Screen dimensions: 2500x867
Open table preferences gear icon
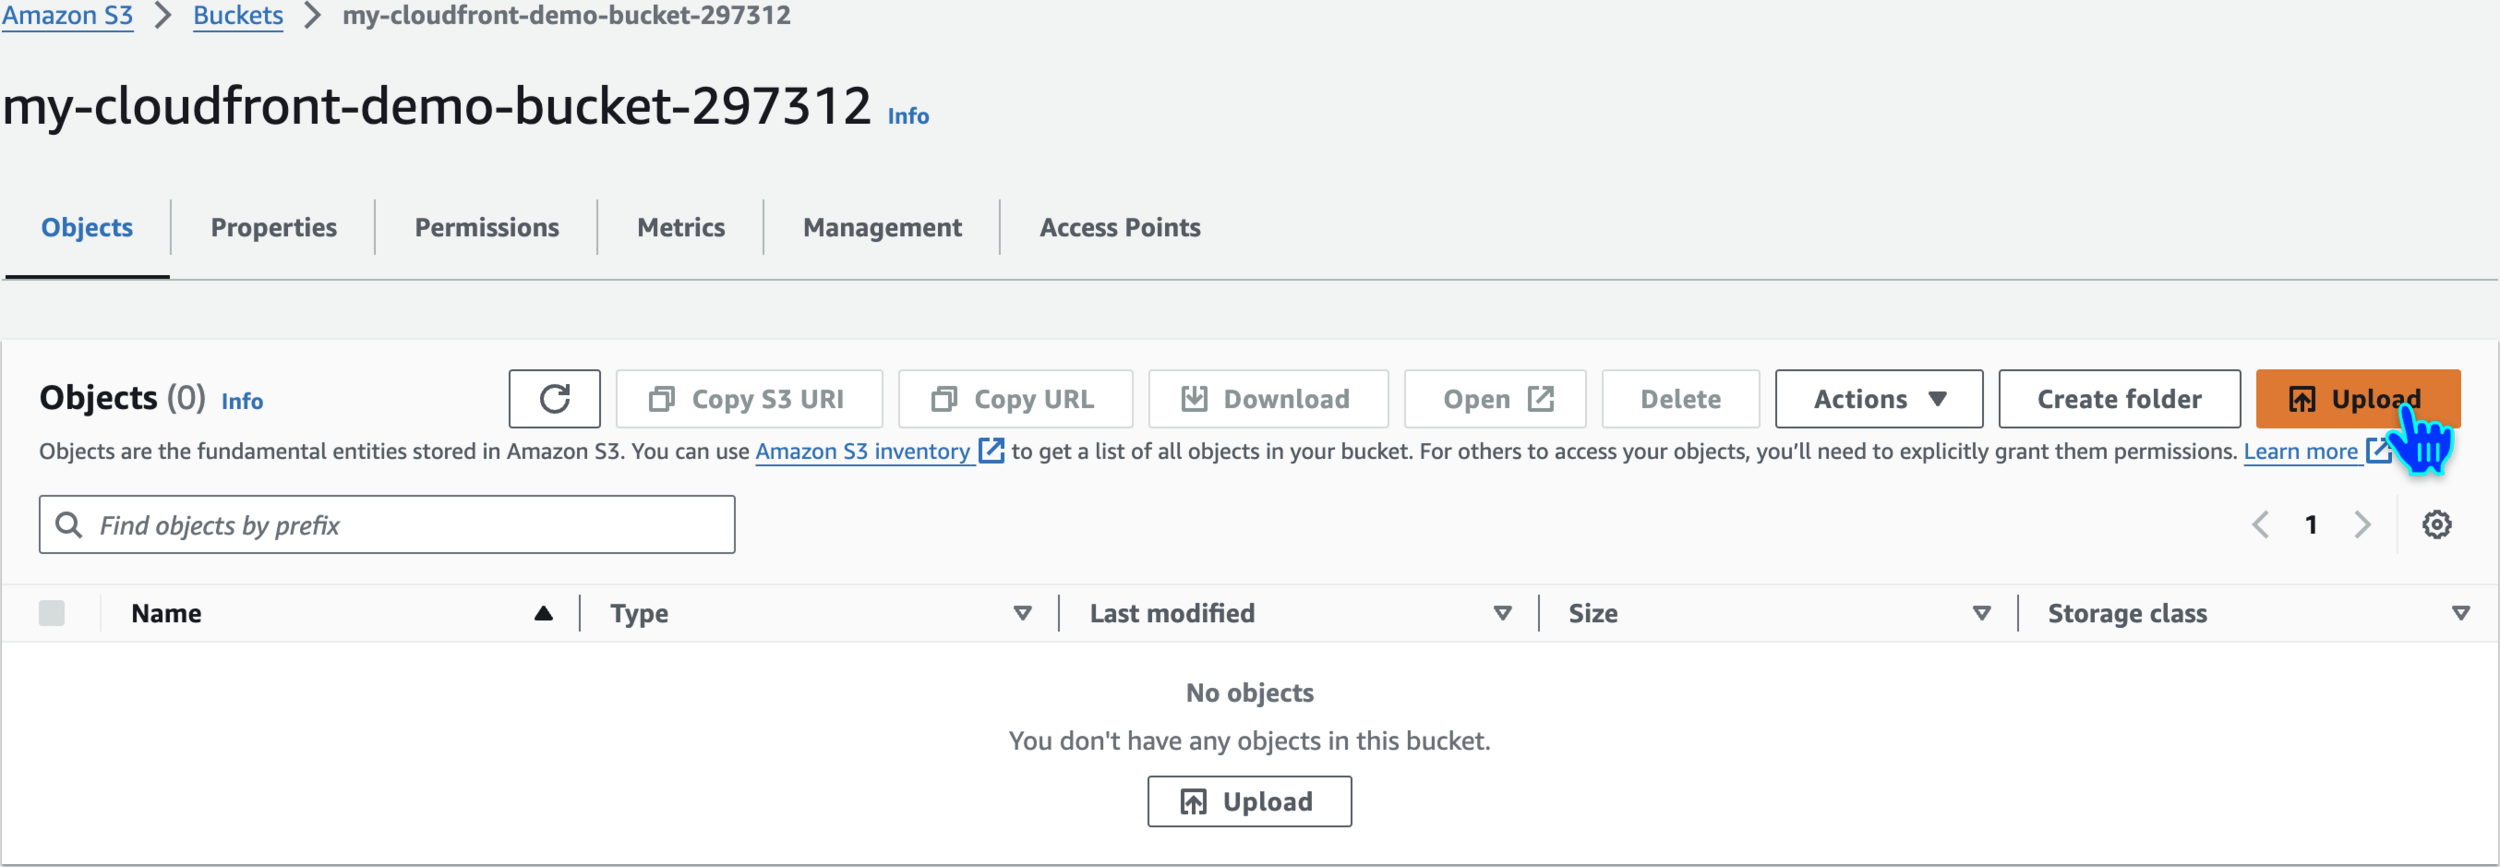pos(2436,525)
